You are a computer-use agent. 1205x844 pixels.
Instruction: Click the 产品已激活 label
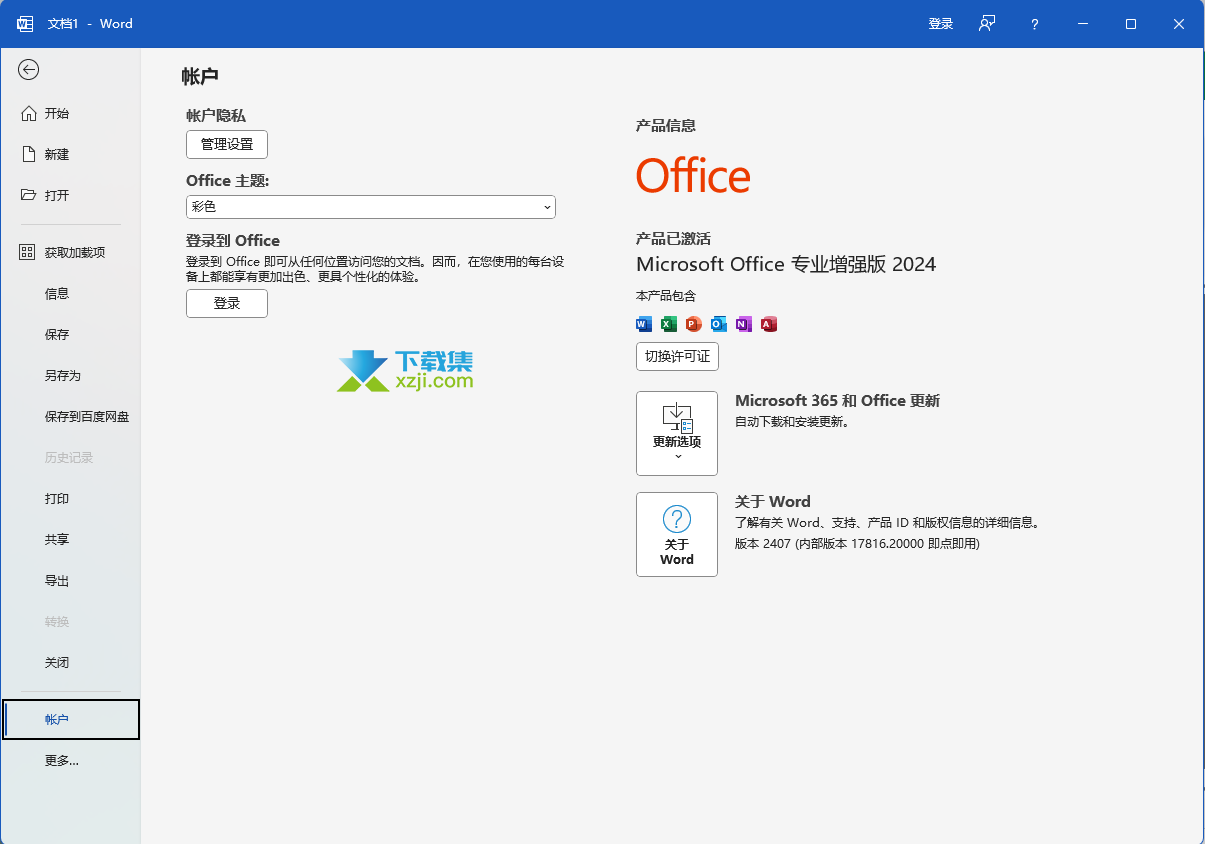pos(673,239)
